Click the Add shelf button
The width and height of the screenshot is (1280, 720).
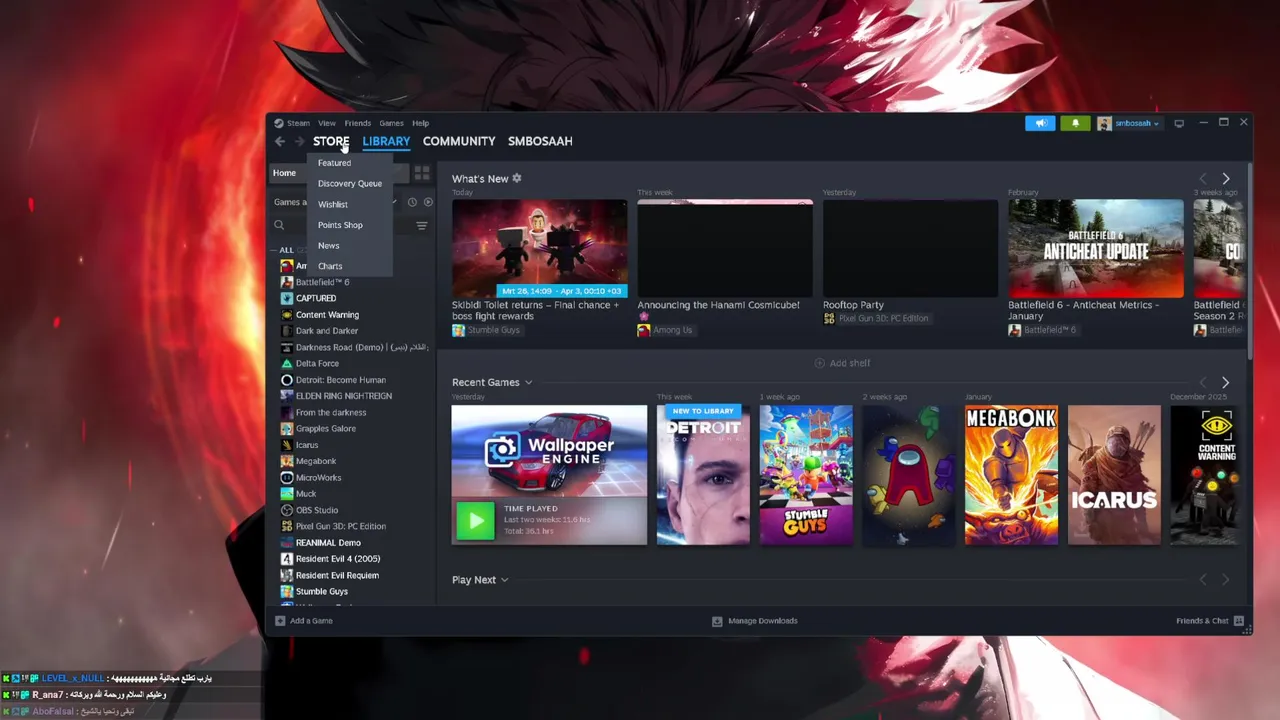coord(842,363)
